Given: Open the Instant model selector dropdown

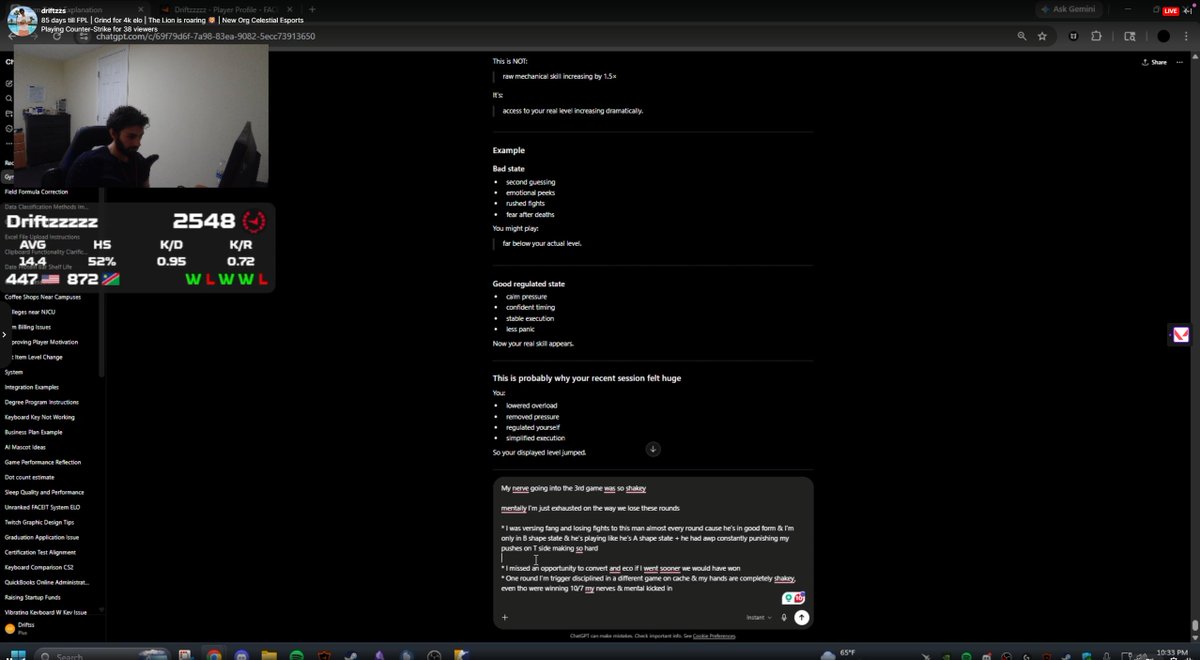Looking at the screenshot, I should [x=759, y=618].
